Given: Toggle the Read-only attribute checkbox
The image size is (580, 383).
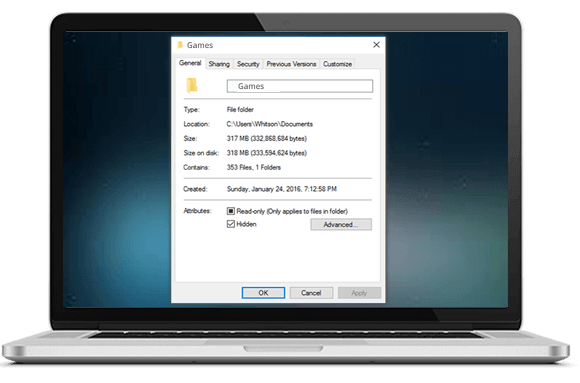Looking at the screenshot, I should (231, 211).
